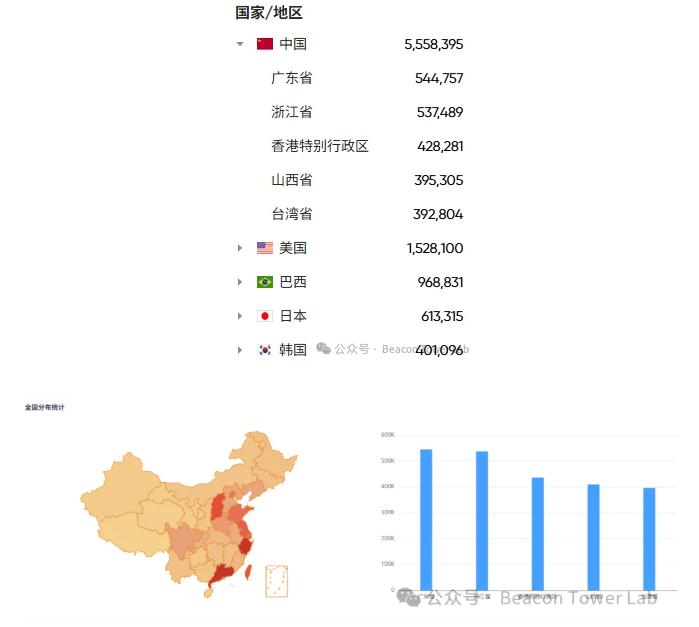Click the United States flag icon
Image resolution: width=699 pixels, height=627 pixels.
point(265,248)
